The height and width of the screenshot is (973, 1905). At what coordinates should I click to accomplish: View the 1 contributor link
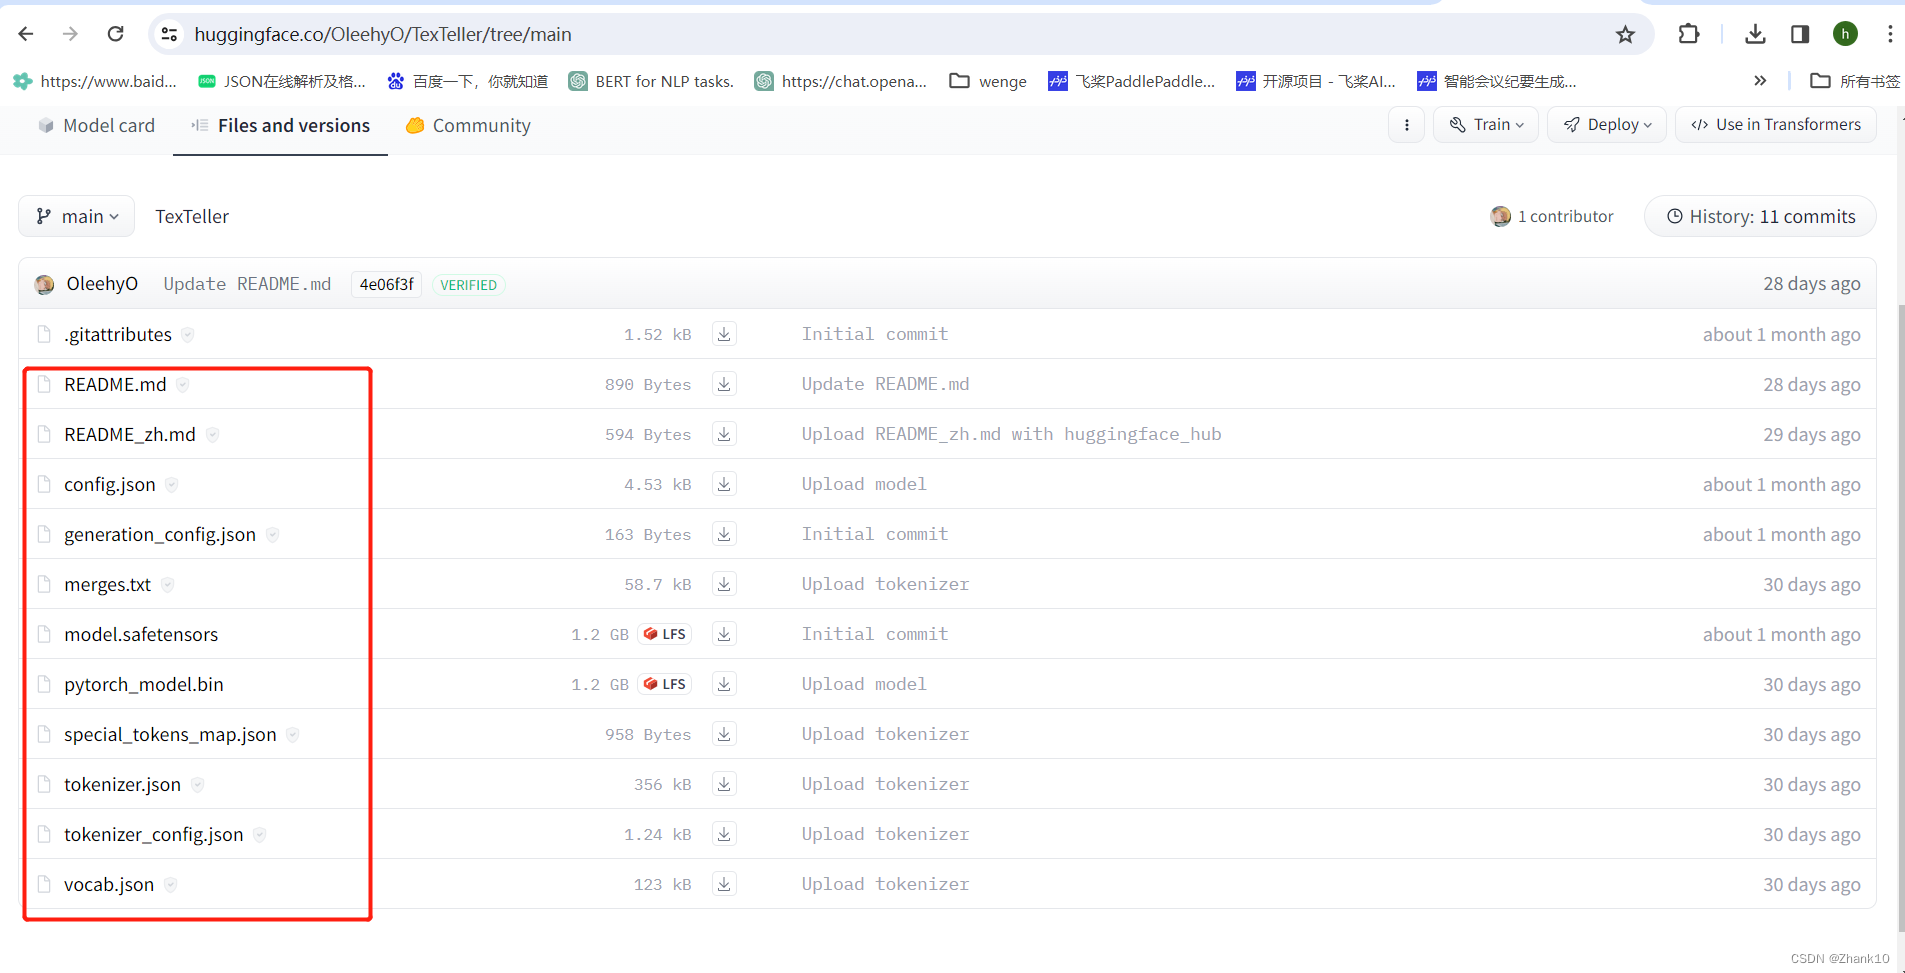(1552, 216)
